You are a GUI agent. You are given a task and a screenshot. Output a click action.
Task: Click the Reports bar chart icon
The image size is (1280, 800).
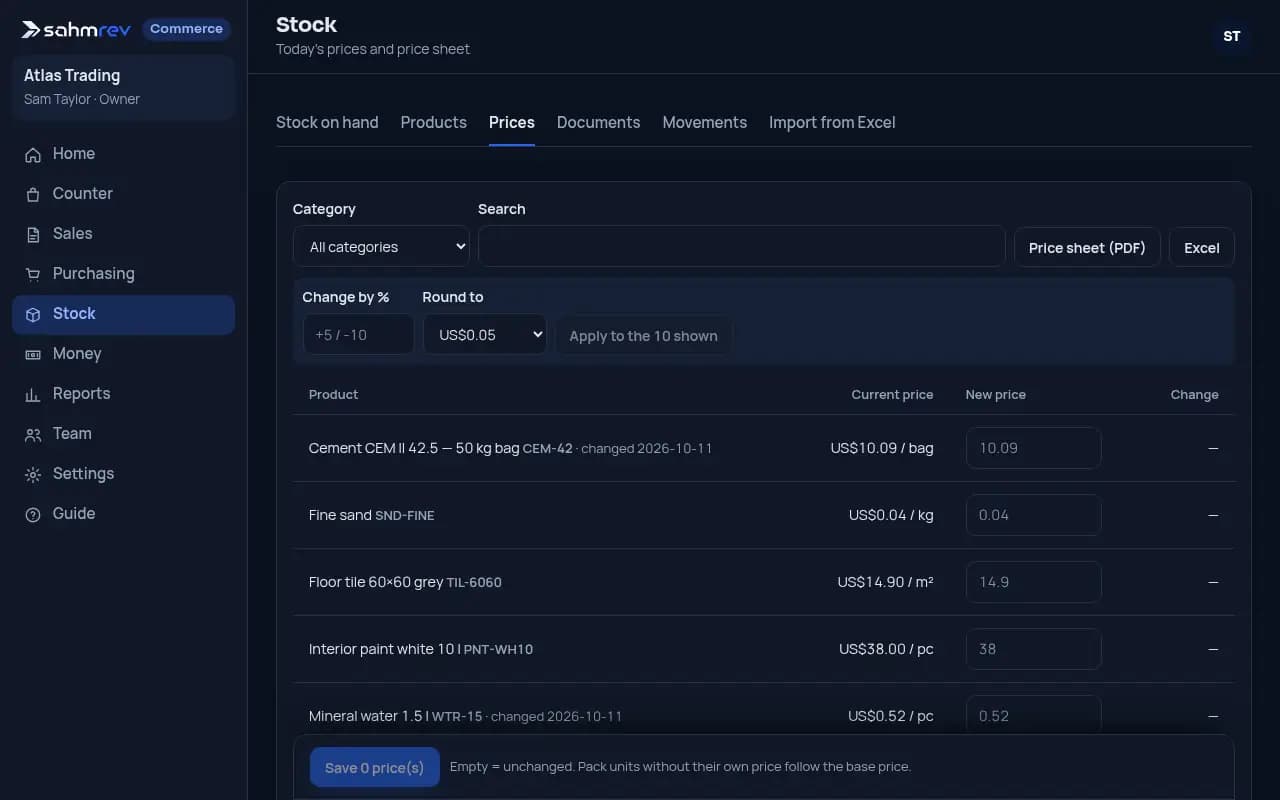[x=33, y=394]
